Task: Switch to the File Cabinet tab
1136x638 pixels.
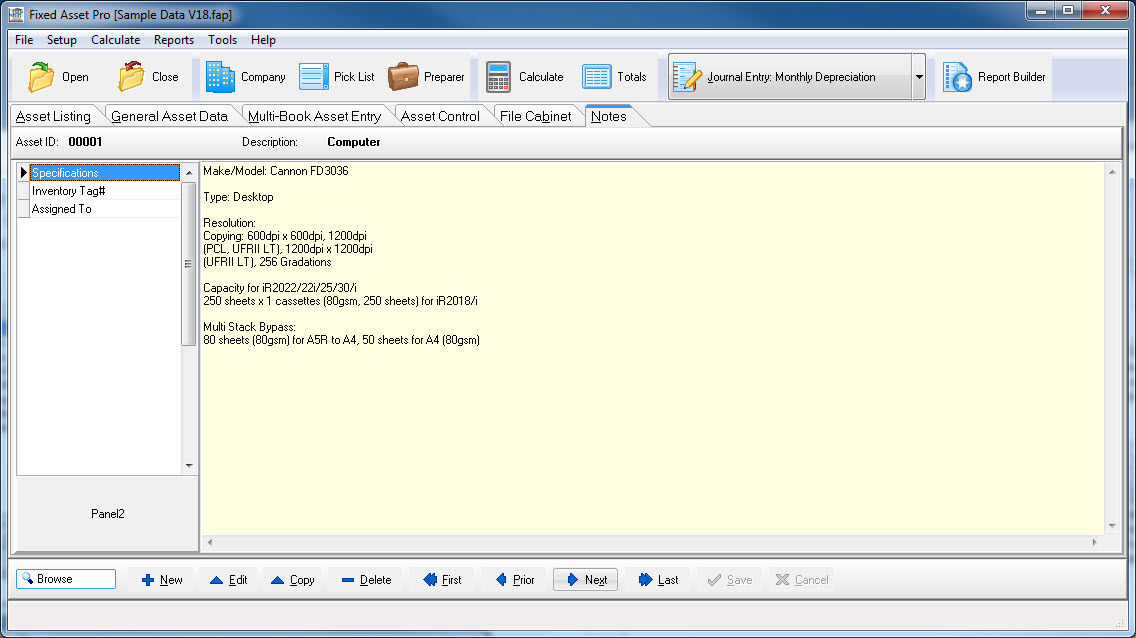Action: (x=535, y=116)
